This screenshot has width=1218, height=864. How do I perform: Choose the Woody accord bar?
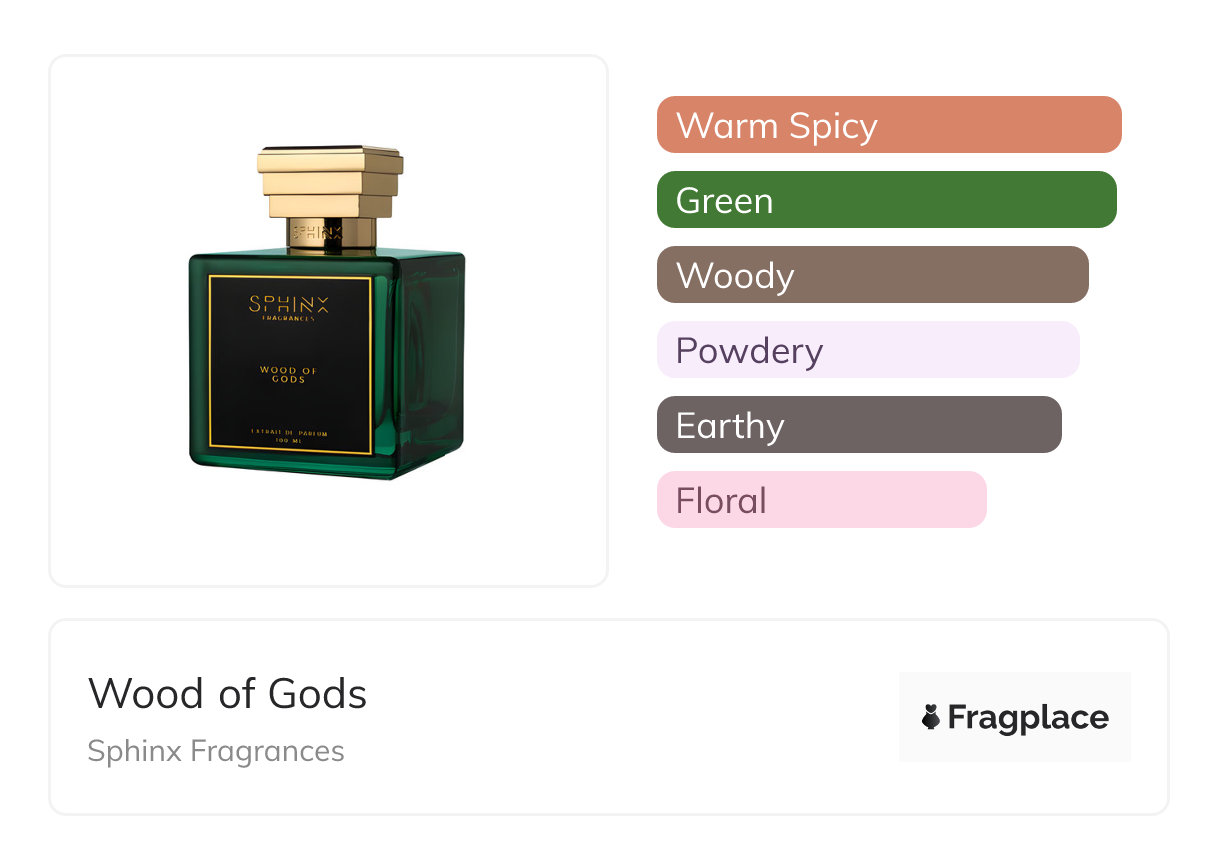point(872,275)
